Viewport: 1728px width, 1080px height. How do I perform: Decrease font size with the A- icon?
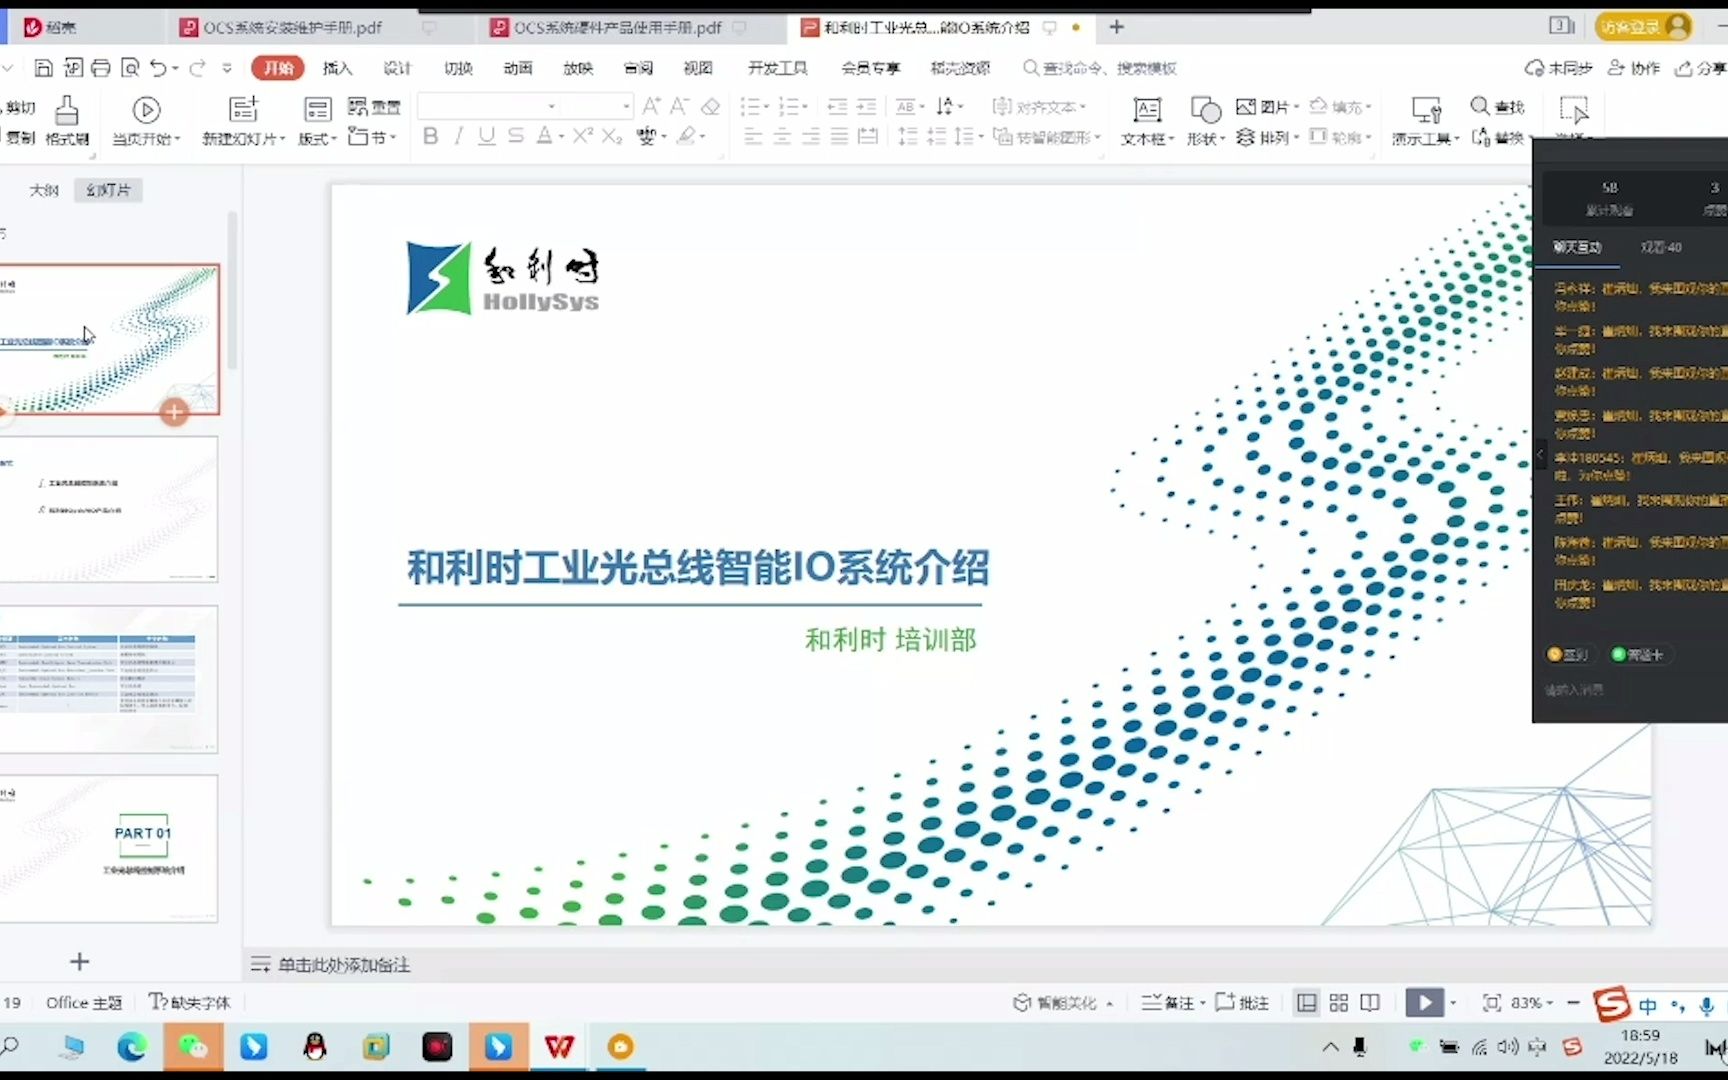(x=680, y=106)
